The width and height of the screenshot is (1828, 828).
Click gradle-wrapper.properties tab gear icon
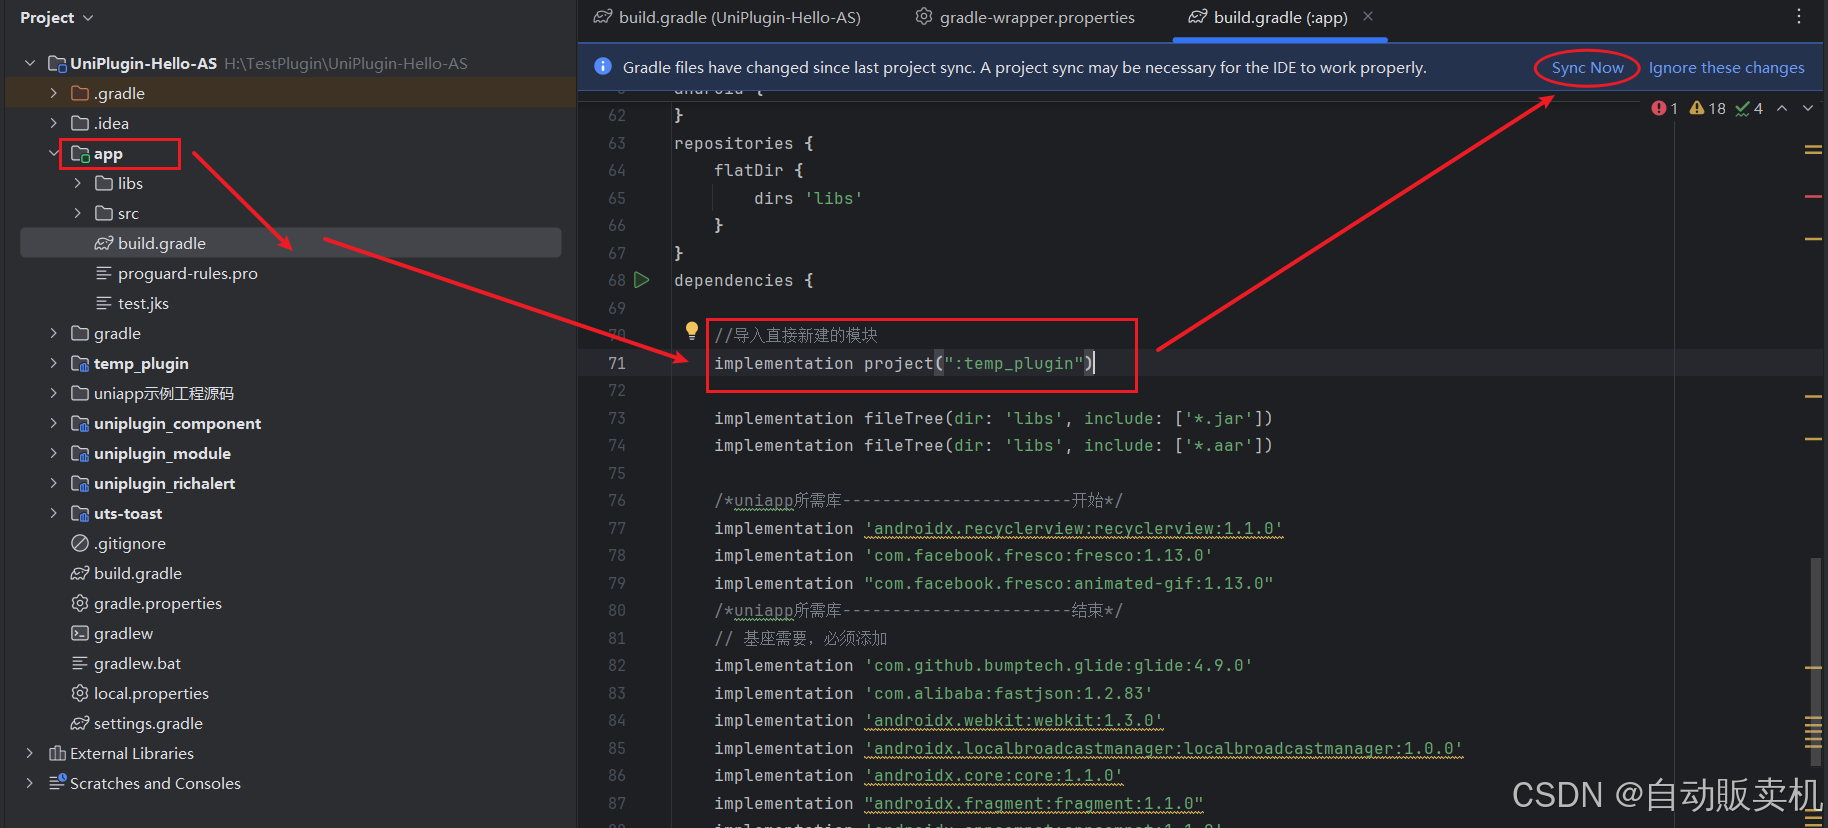924,16
